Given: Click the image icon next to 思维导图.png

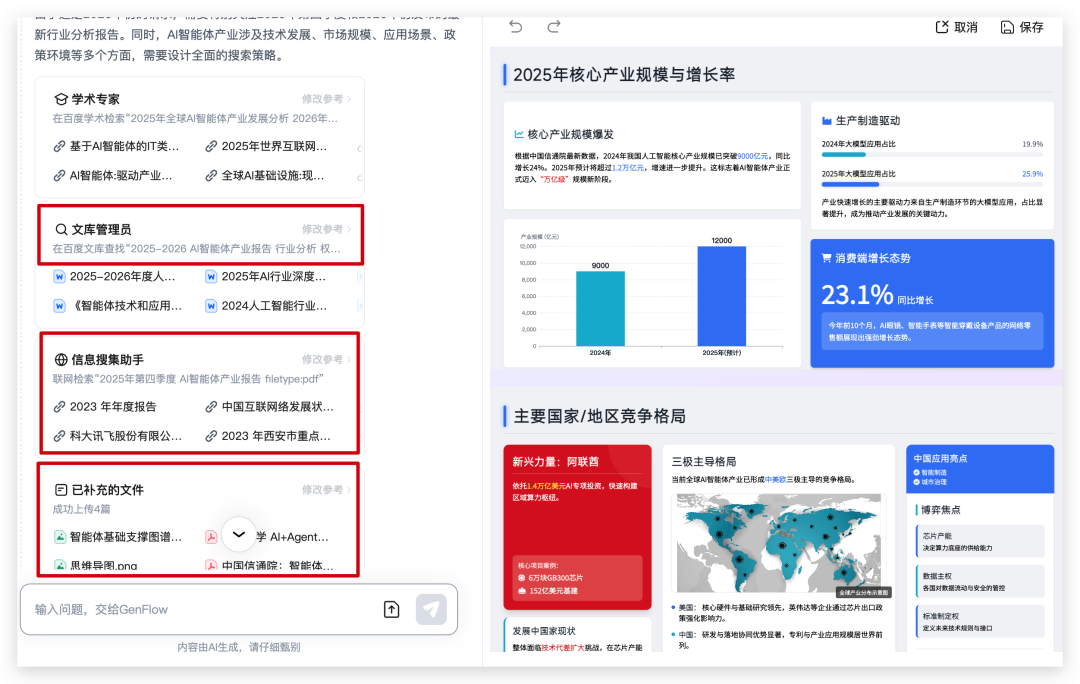Looking at the screenshot, I should tap(60, 565).
